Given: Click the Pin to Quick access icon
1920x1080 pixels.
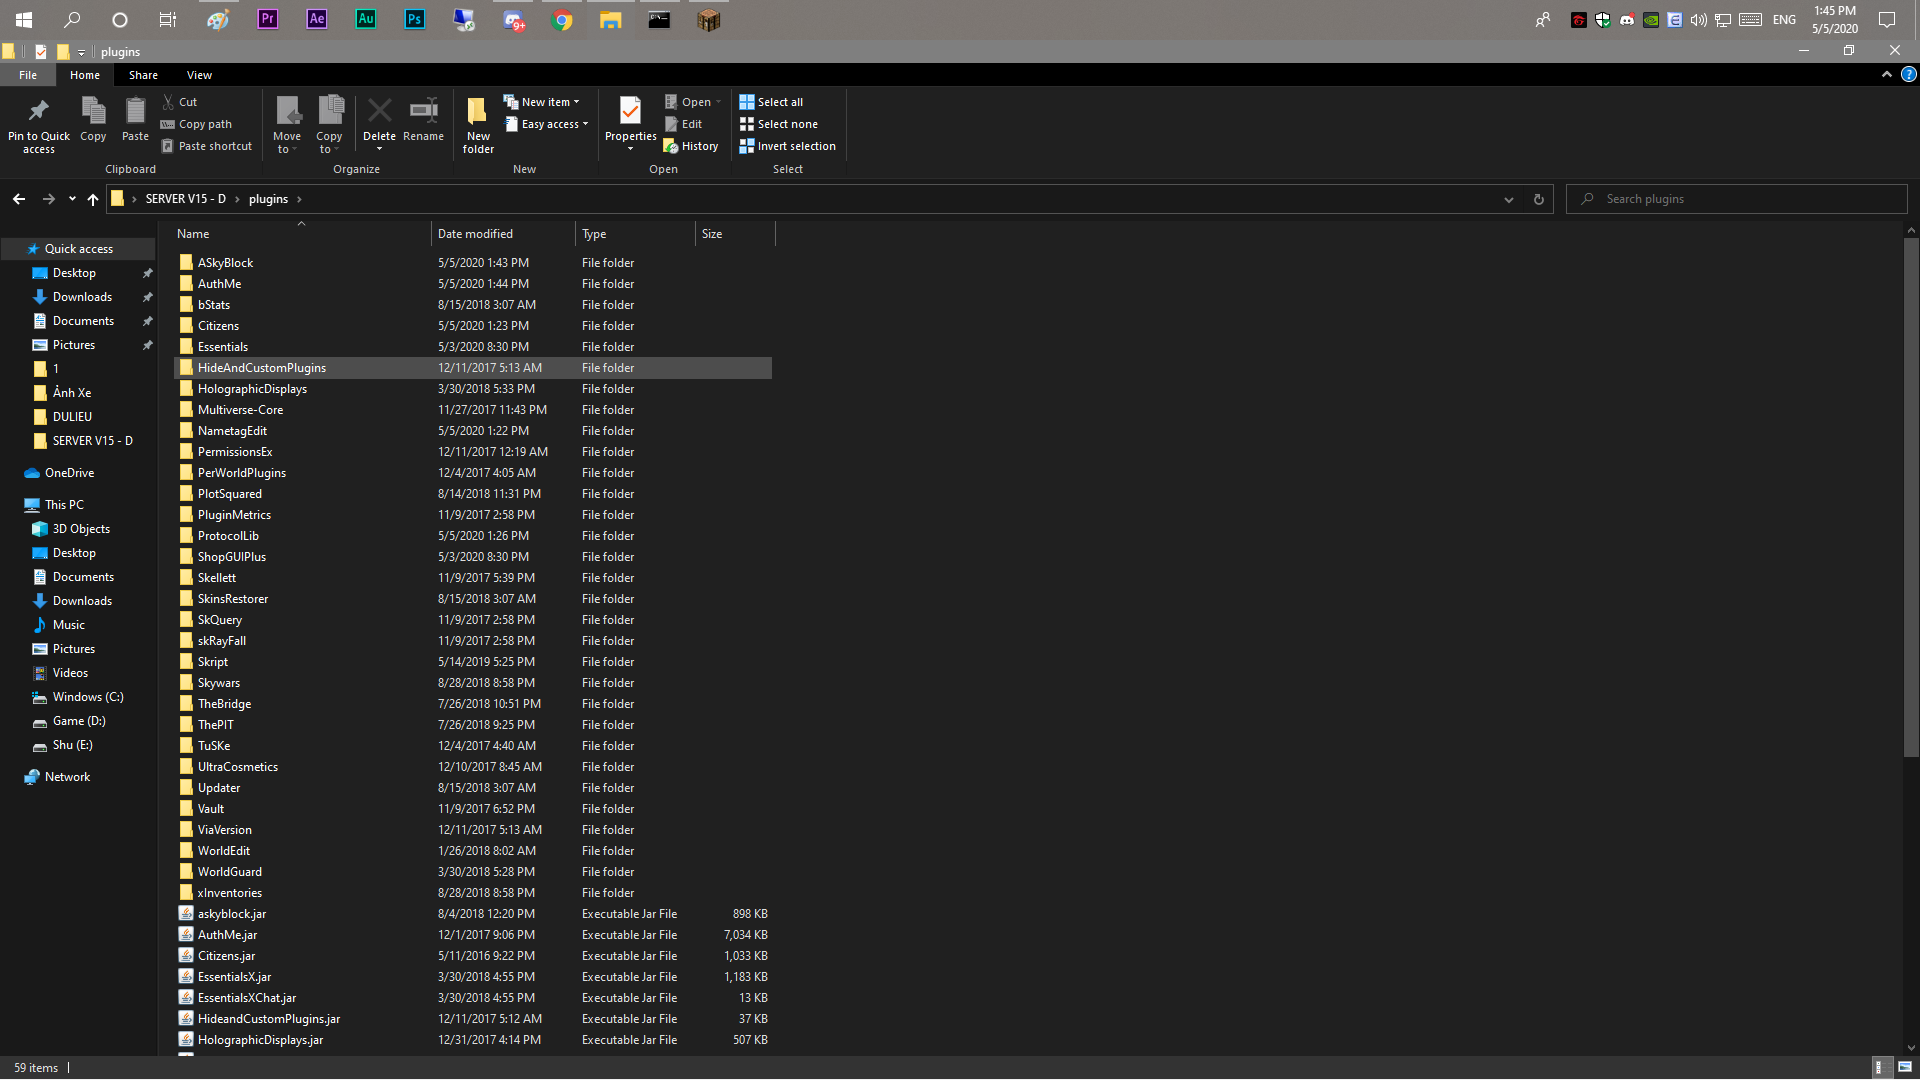Looking at the screenshot, I should pos(38,111).
